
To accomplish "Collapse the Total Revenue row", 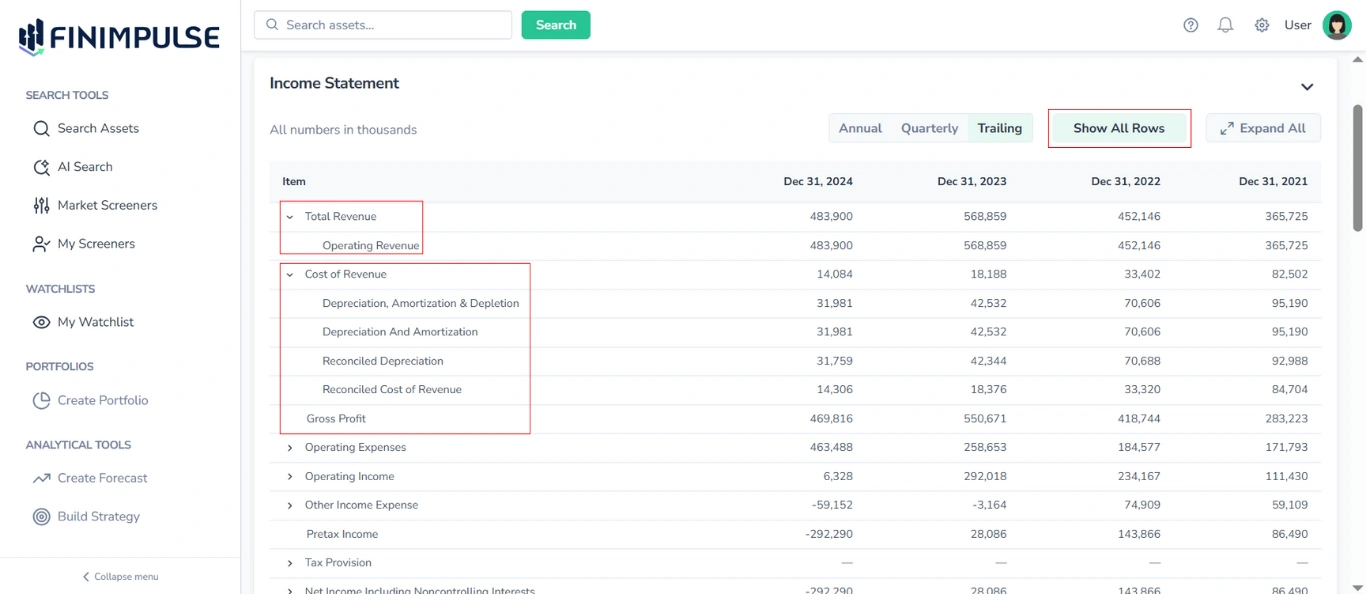I will point(291,216).
